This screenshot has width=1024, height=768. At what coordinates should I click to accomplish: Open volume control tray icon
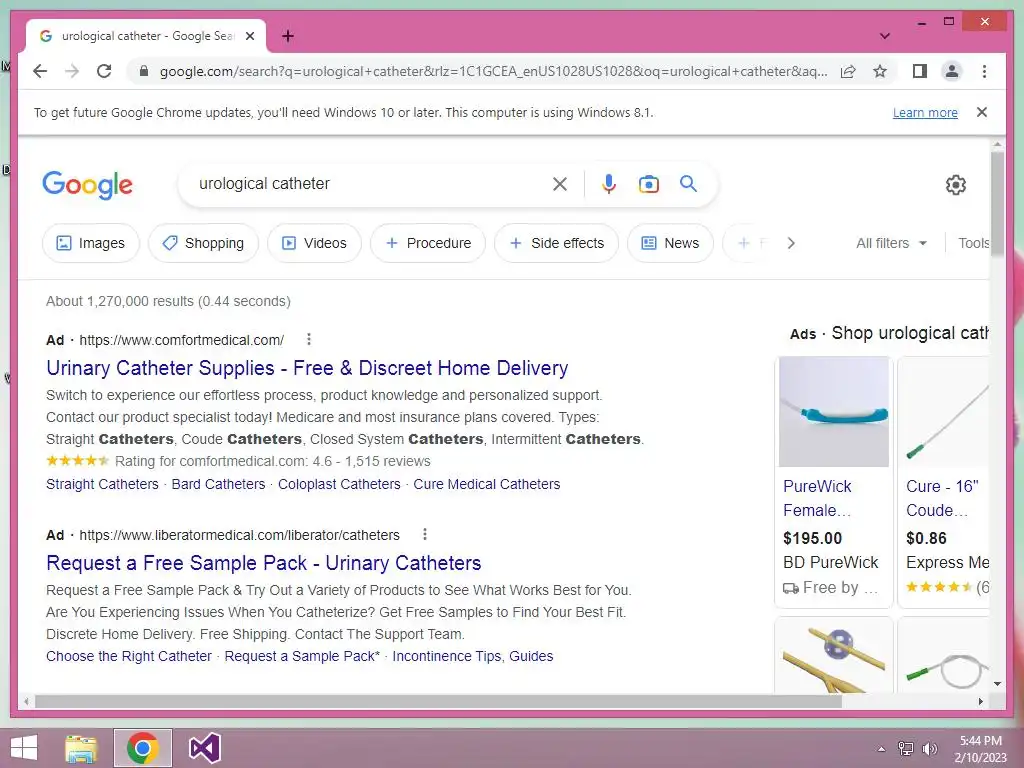click(x=929, y=749)
